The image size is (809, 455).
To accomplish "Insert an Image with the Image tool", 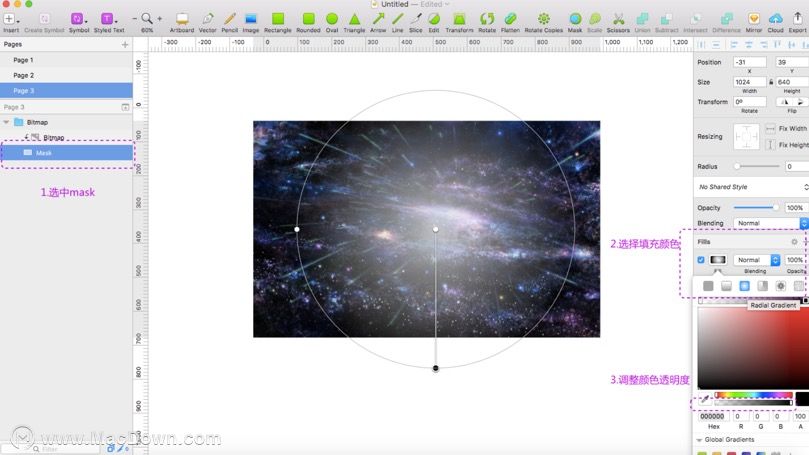I will pos(251,19).
